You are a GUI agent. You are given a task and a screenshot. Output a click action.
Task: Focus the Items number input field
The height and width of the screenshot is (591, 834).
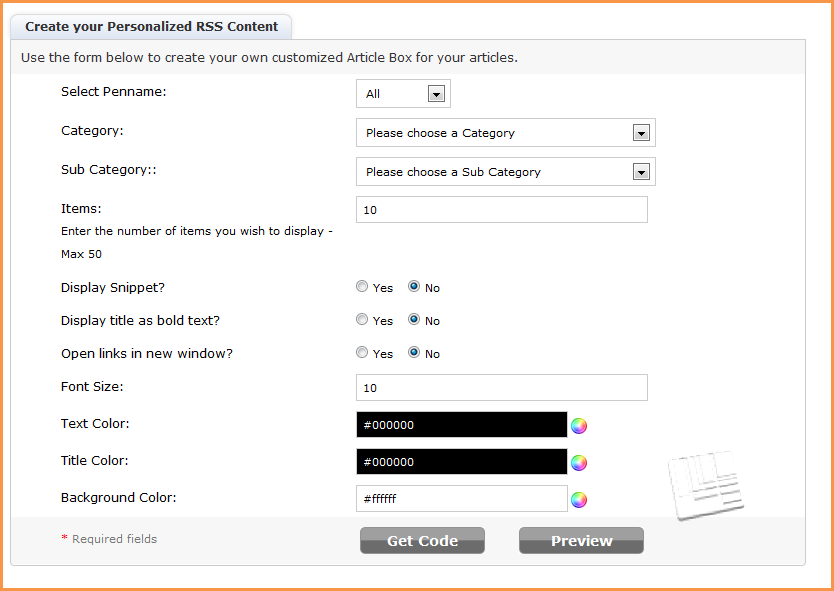click(x=501, y=210)
